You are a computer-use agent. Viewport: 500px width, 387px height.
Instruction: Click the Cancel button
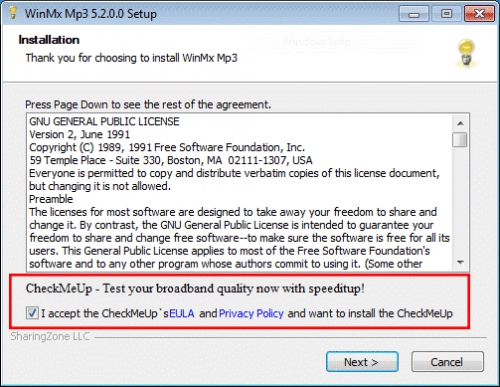tap(447, 362)
